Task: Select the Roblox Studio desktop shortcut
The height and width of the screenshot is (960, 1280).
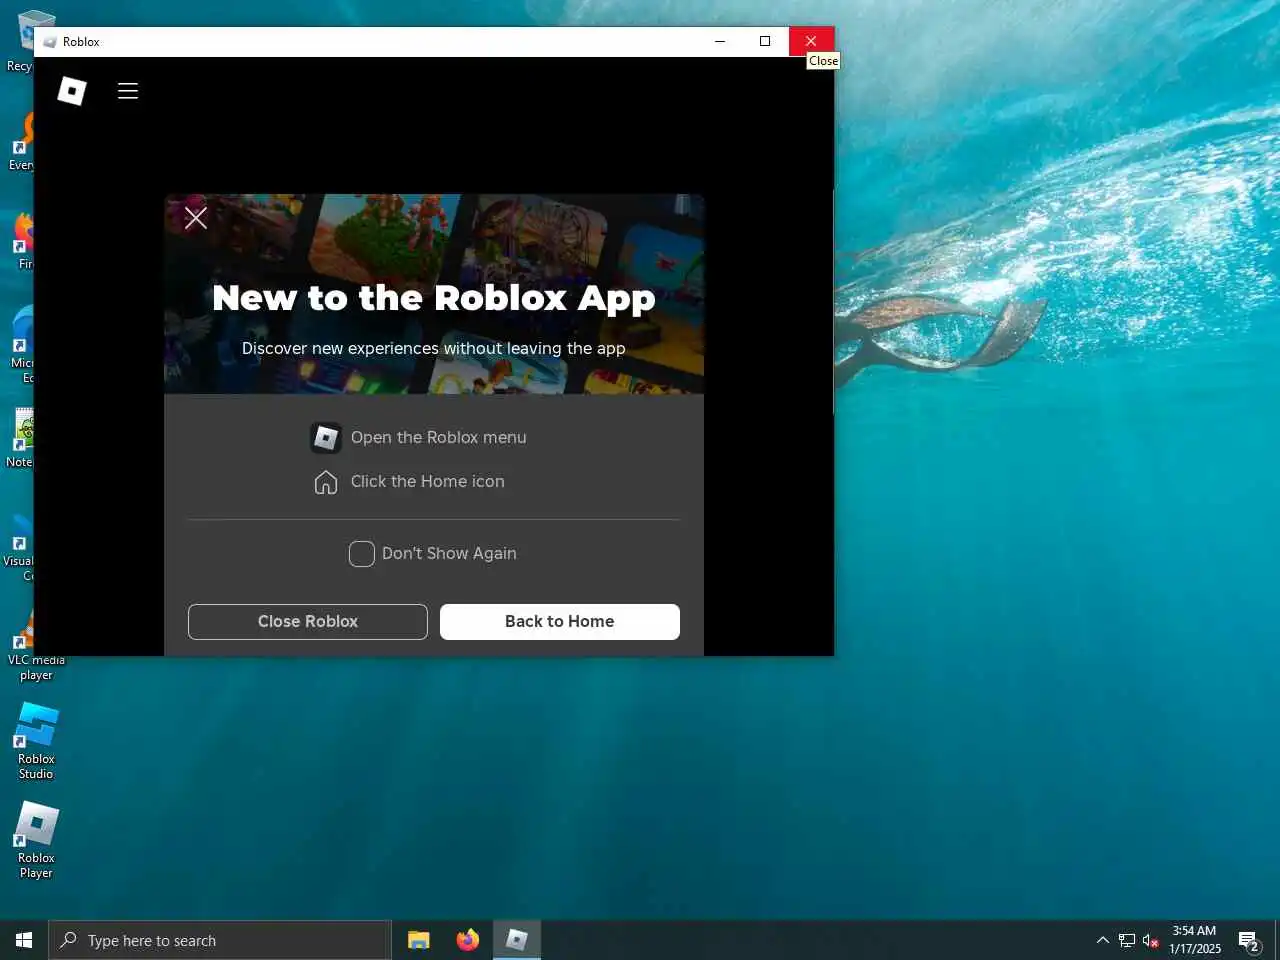Action: [36, 741]
